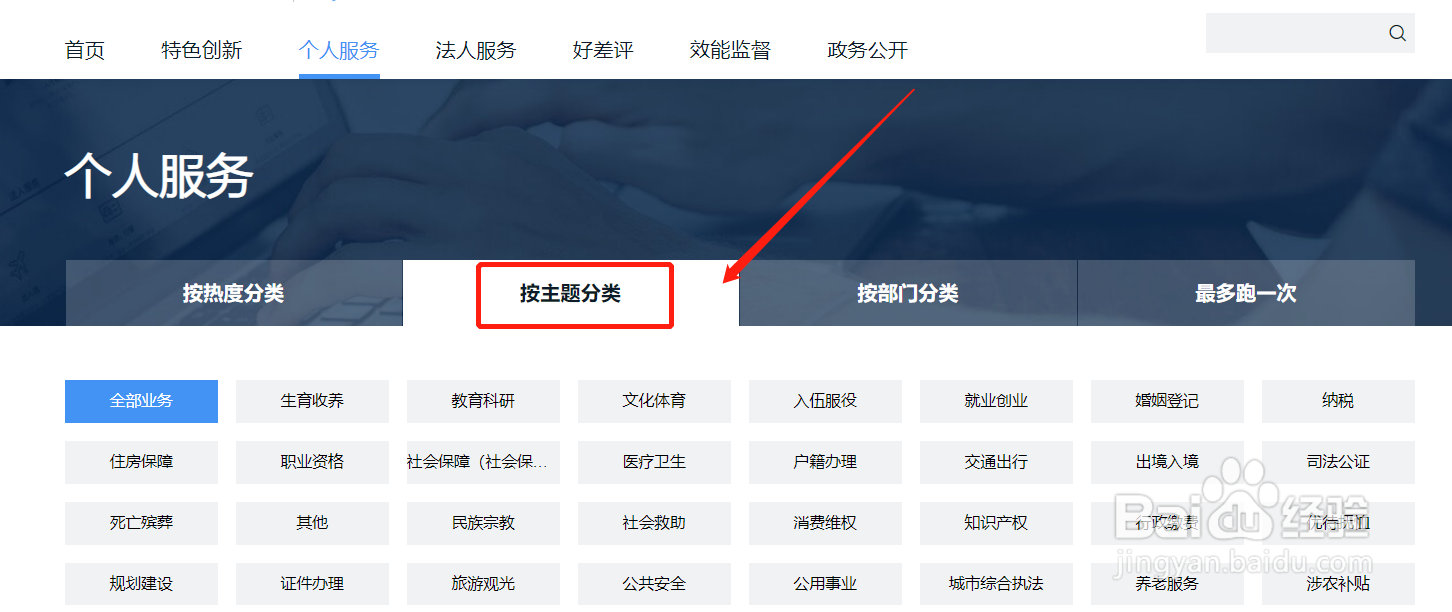
Task: Open the 法人服务 navigation item
Action: [x=476, y=50]
